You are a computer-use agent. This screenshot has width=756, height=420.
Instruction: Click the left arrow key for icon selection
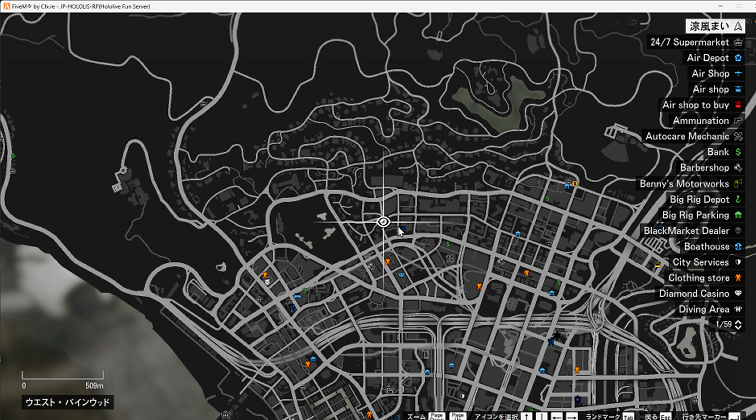(x=557, y=417)
